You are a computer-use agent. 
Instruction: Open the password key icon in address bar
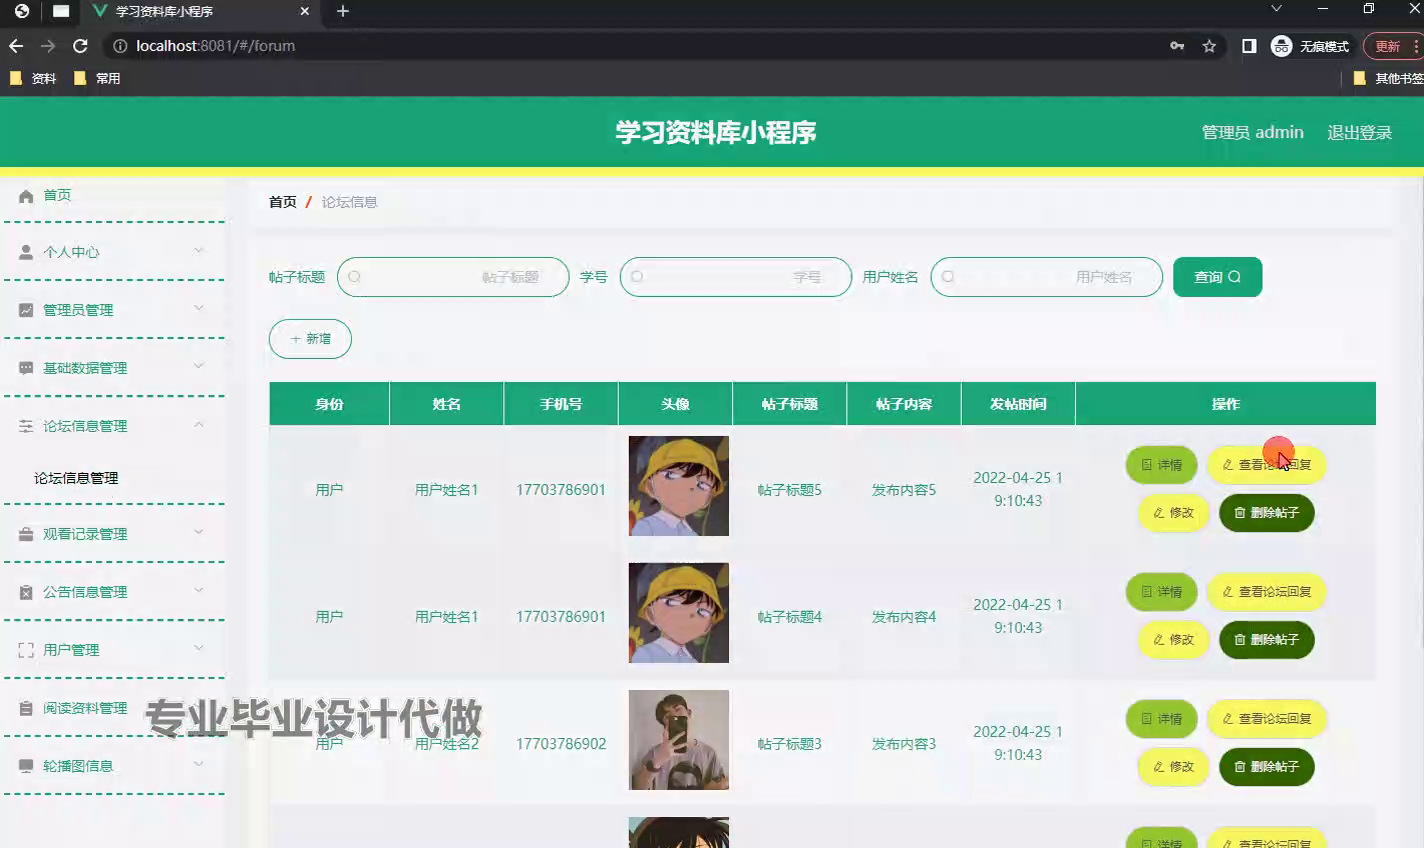pos(1177,46)
